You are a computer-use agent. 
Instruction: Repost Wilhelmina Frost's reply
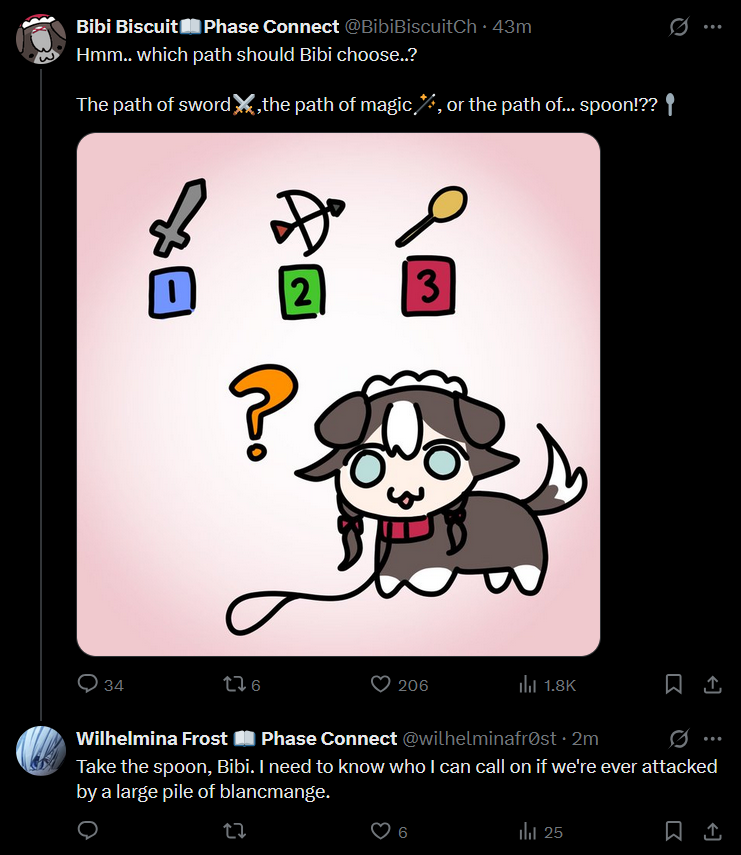coord(234,831)
